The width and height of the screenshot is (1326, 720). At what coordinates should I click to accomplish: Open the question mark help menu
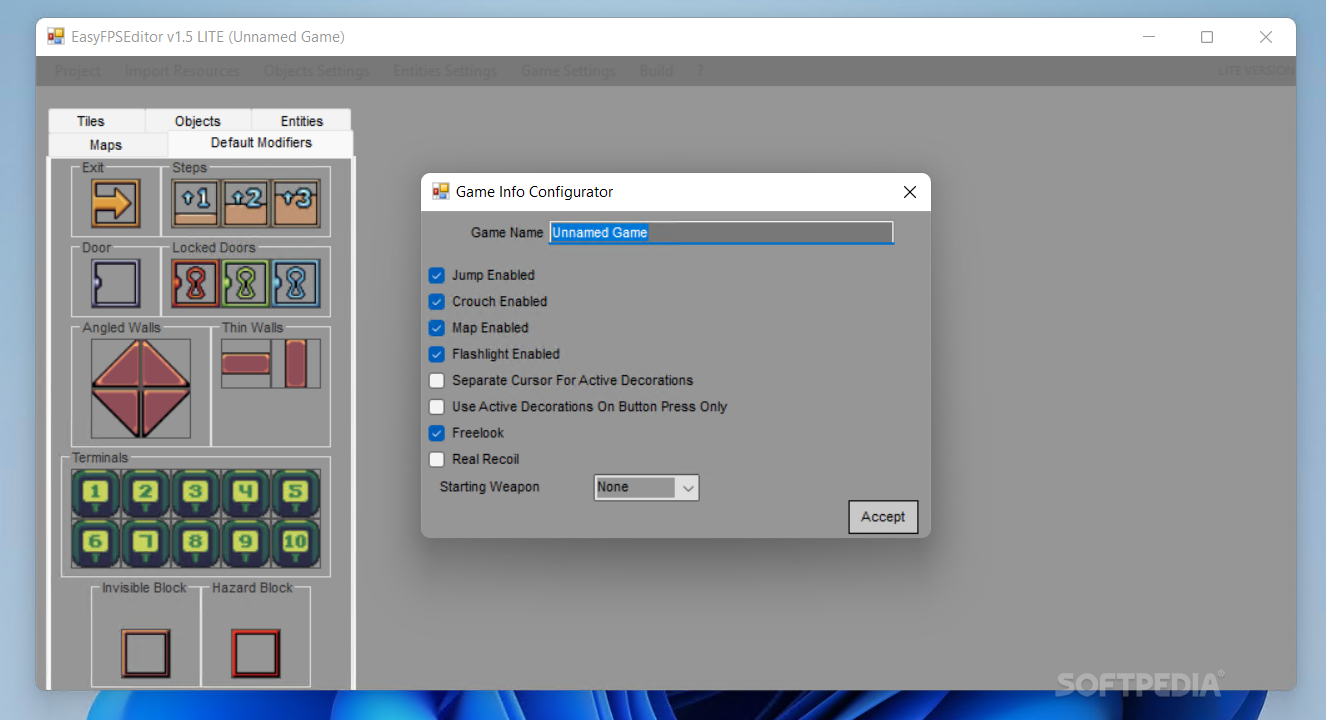pos(700,71)
